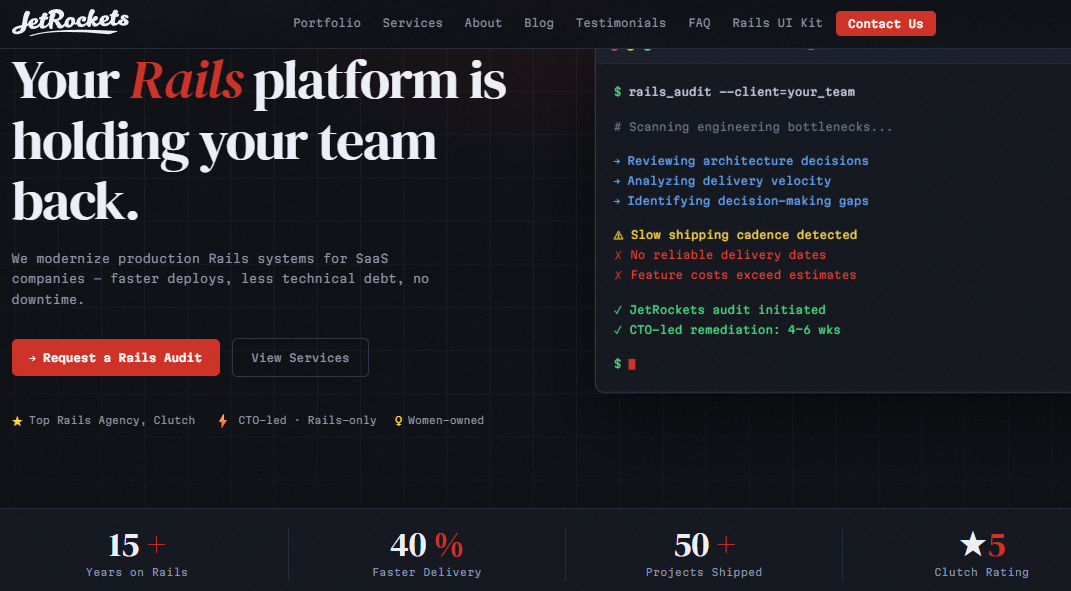Click the "Identifying decision-making gaps" line
This screenshot has height=591, width=1071.
click(x=748, y=201)
